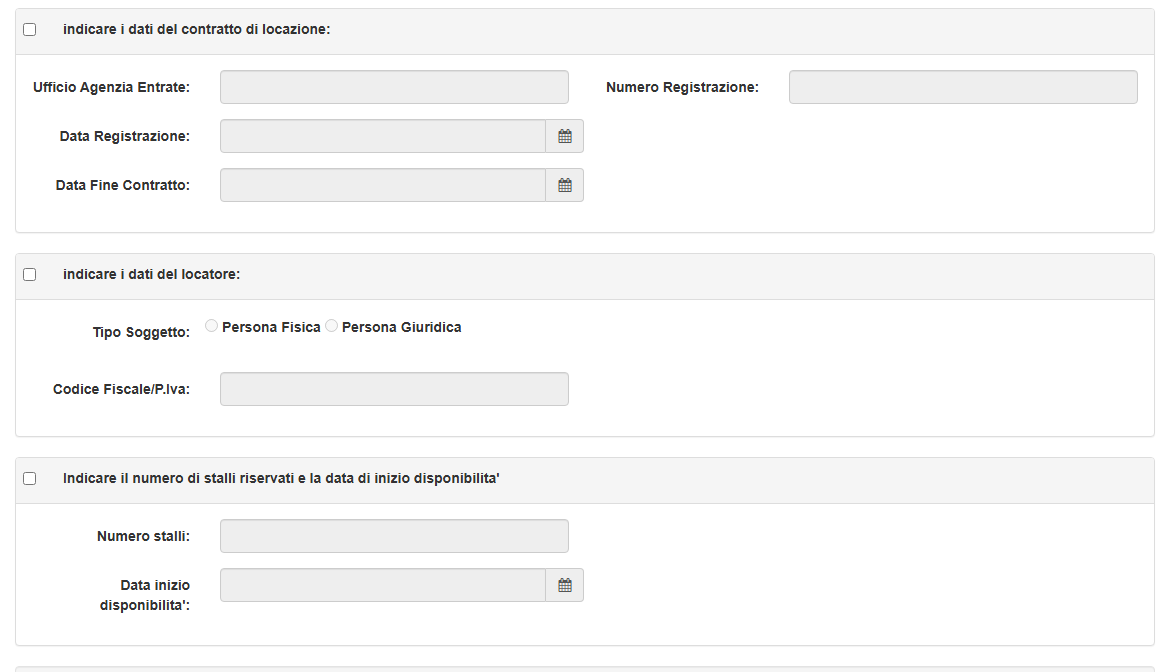Viewport: 1163px width, 672px height.
Task: Click the Data Registrazione date field
Action: 382,136
